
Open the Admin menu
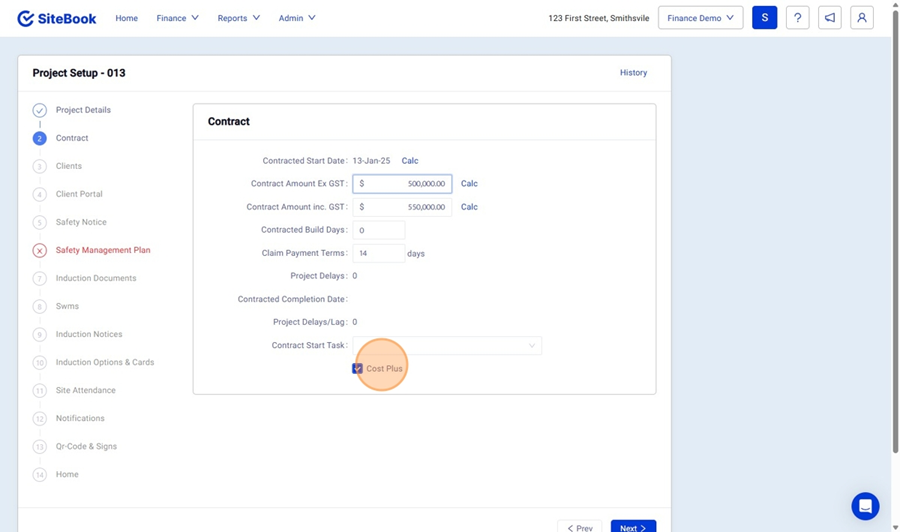(297, 18)
